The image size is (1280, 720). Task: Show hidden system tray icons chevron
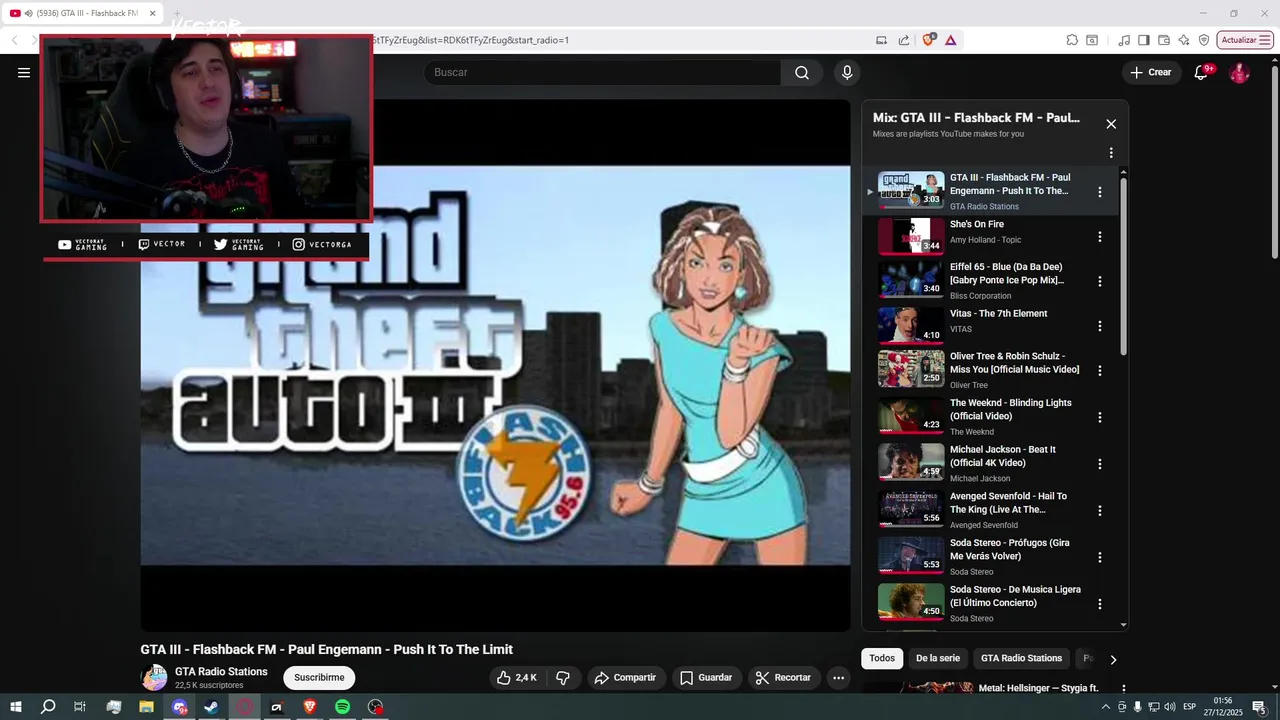click(1105, 707)
